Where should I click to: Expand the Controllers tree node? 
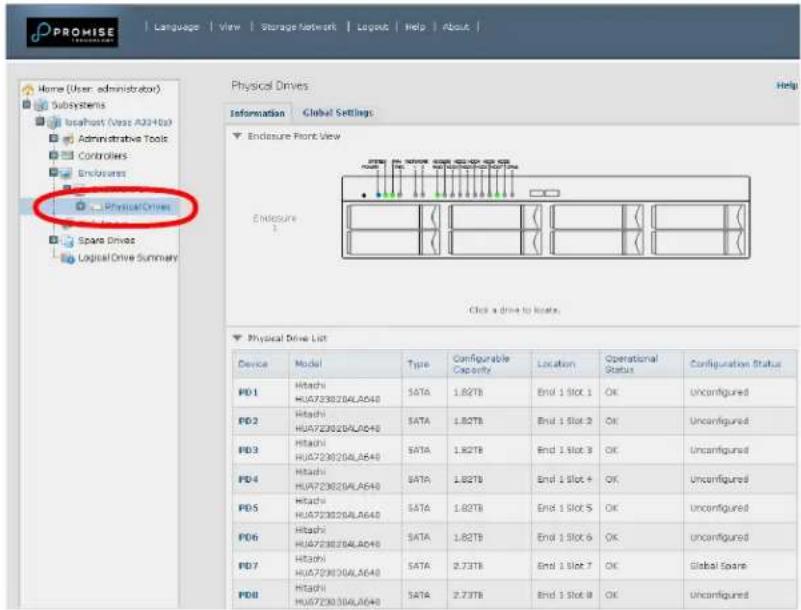(53, 155)
